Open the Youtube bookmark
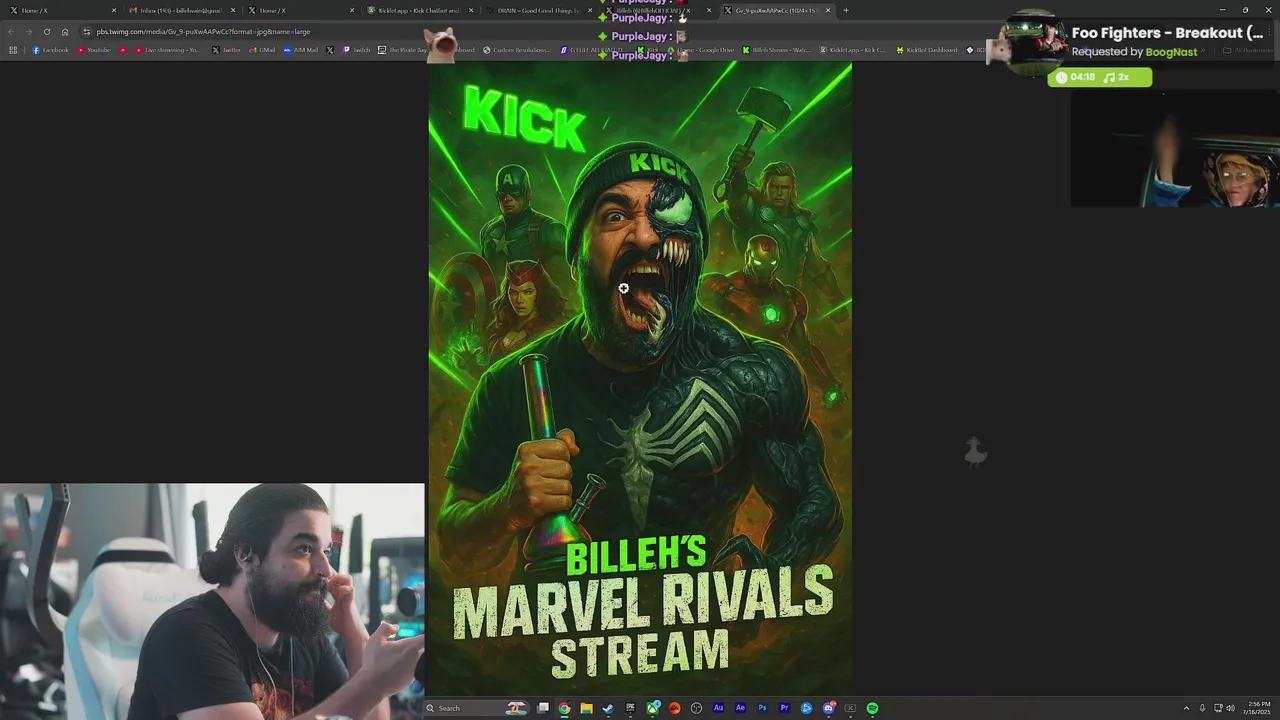Image resolution: width=1280 pixels, height=720 pixels. (x=94, y=50)
